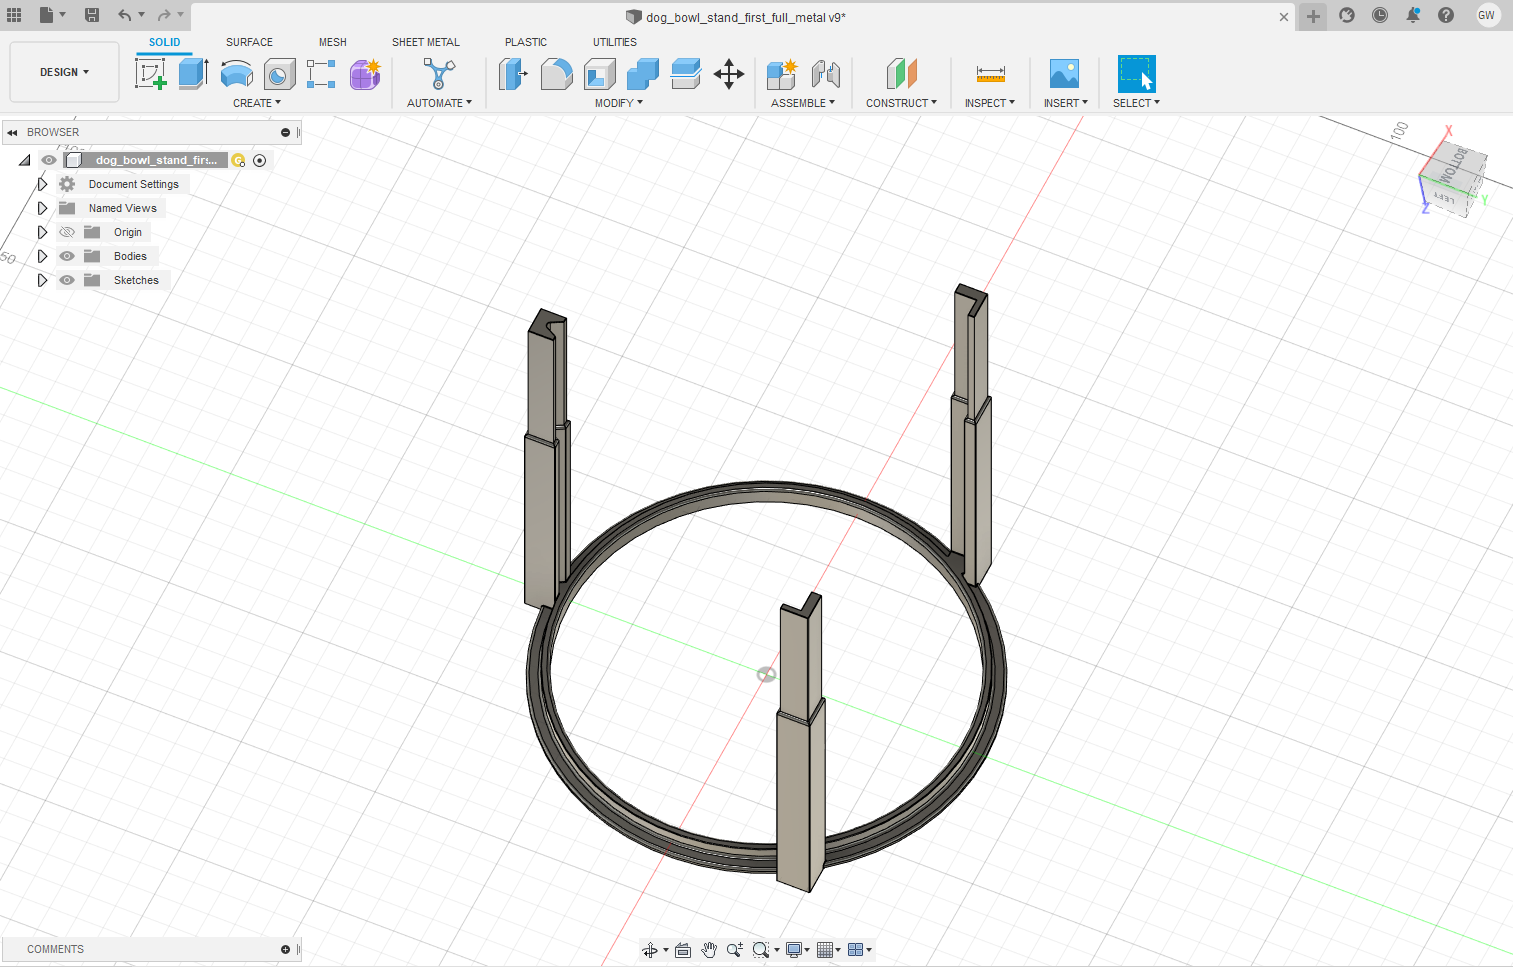Open the MODIFY dropdown menu
1513x967 pixels.
click(619, 103)
